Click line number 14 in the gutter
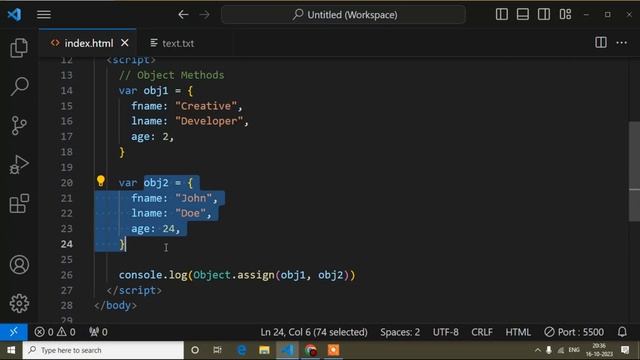The width and height of the screenshot is (640, 360). point(67,91)
